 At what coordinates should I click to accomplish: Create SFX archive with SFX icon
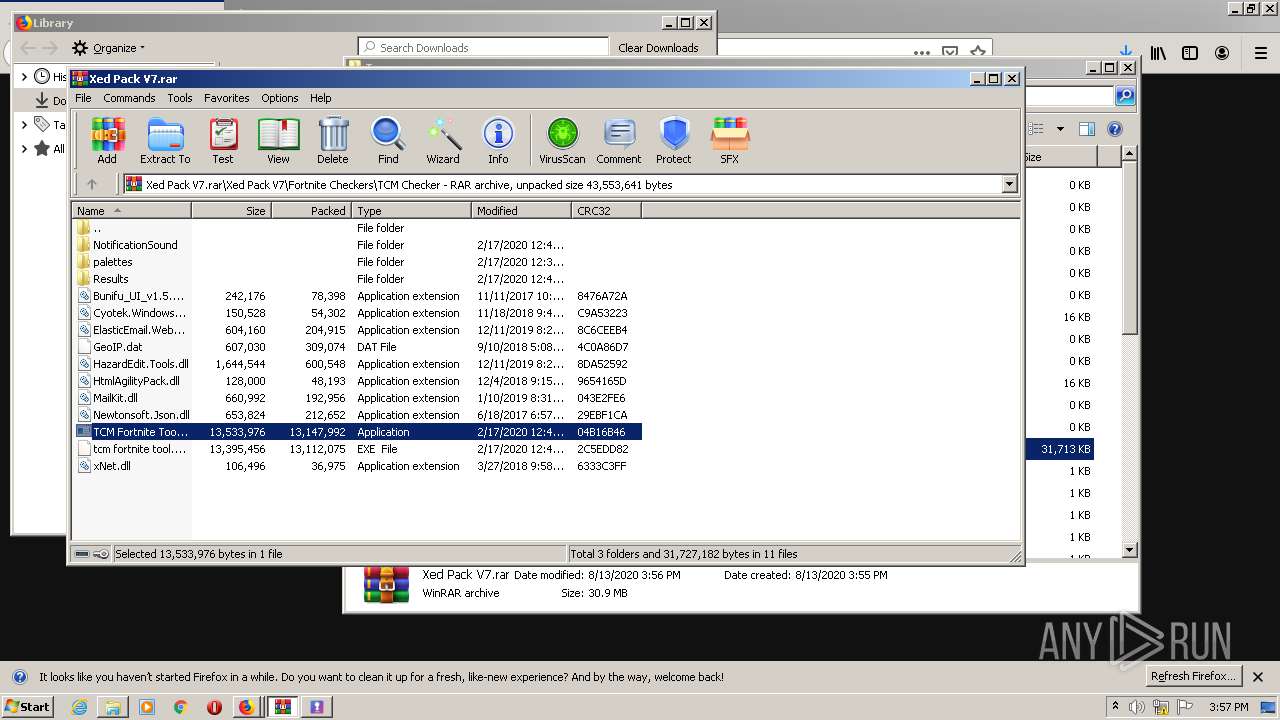click(x=730, y=140)
